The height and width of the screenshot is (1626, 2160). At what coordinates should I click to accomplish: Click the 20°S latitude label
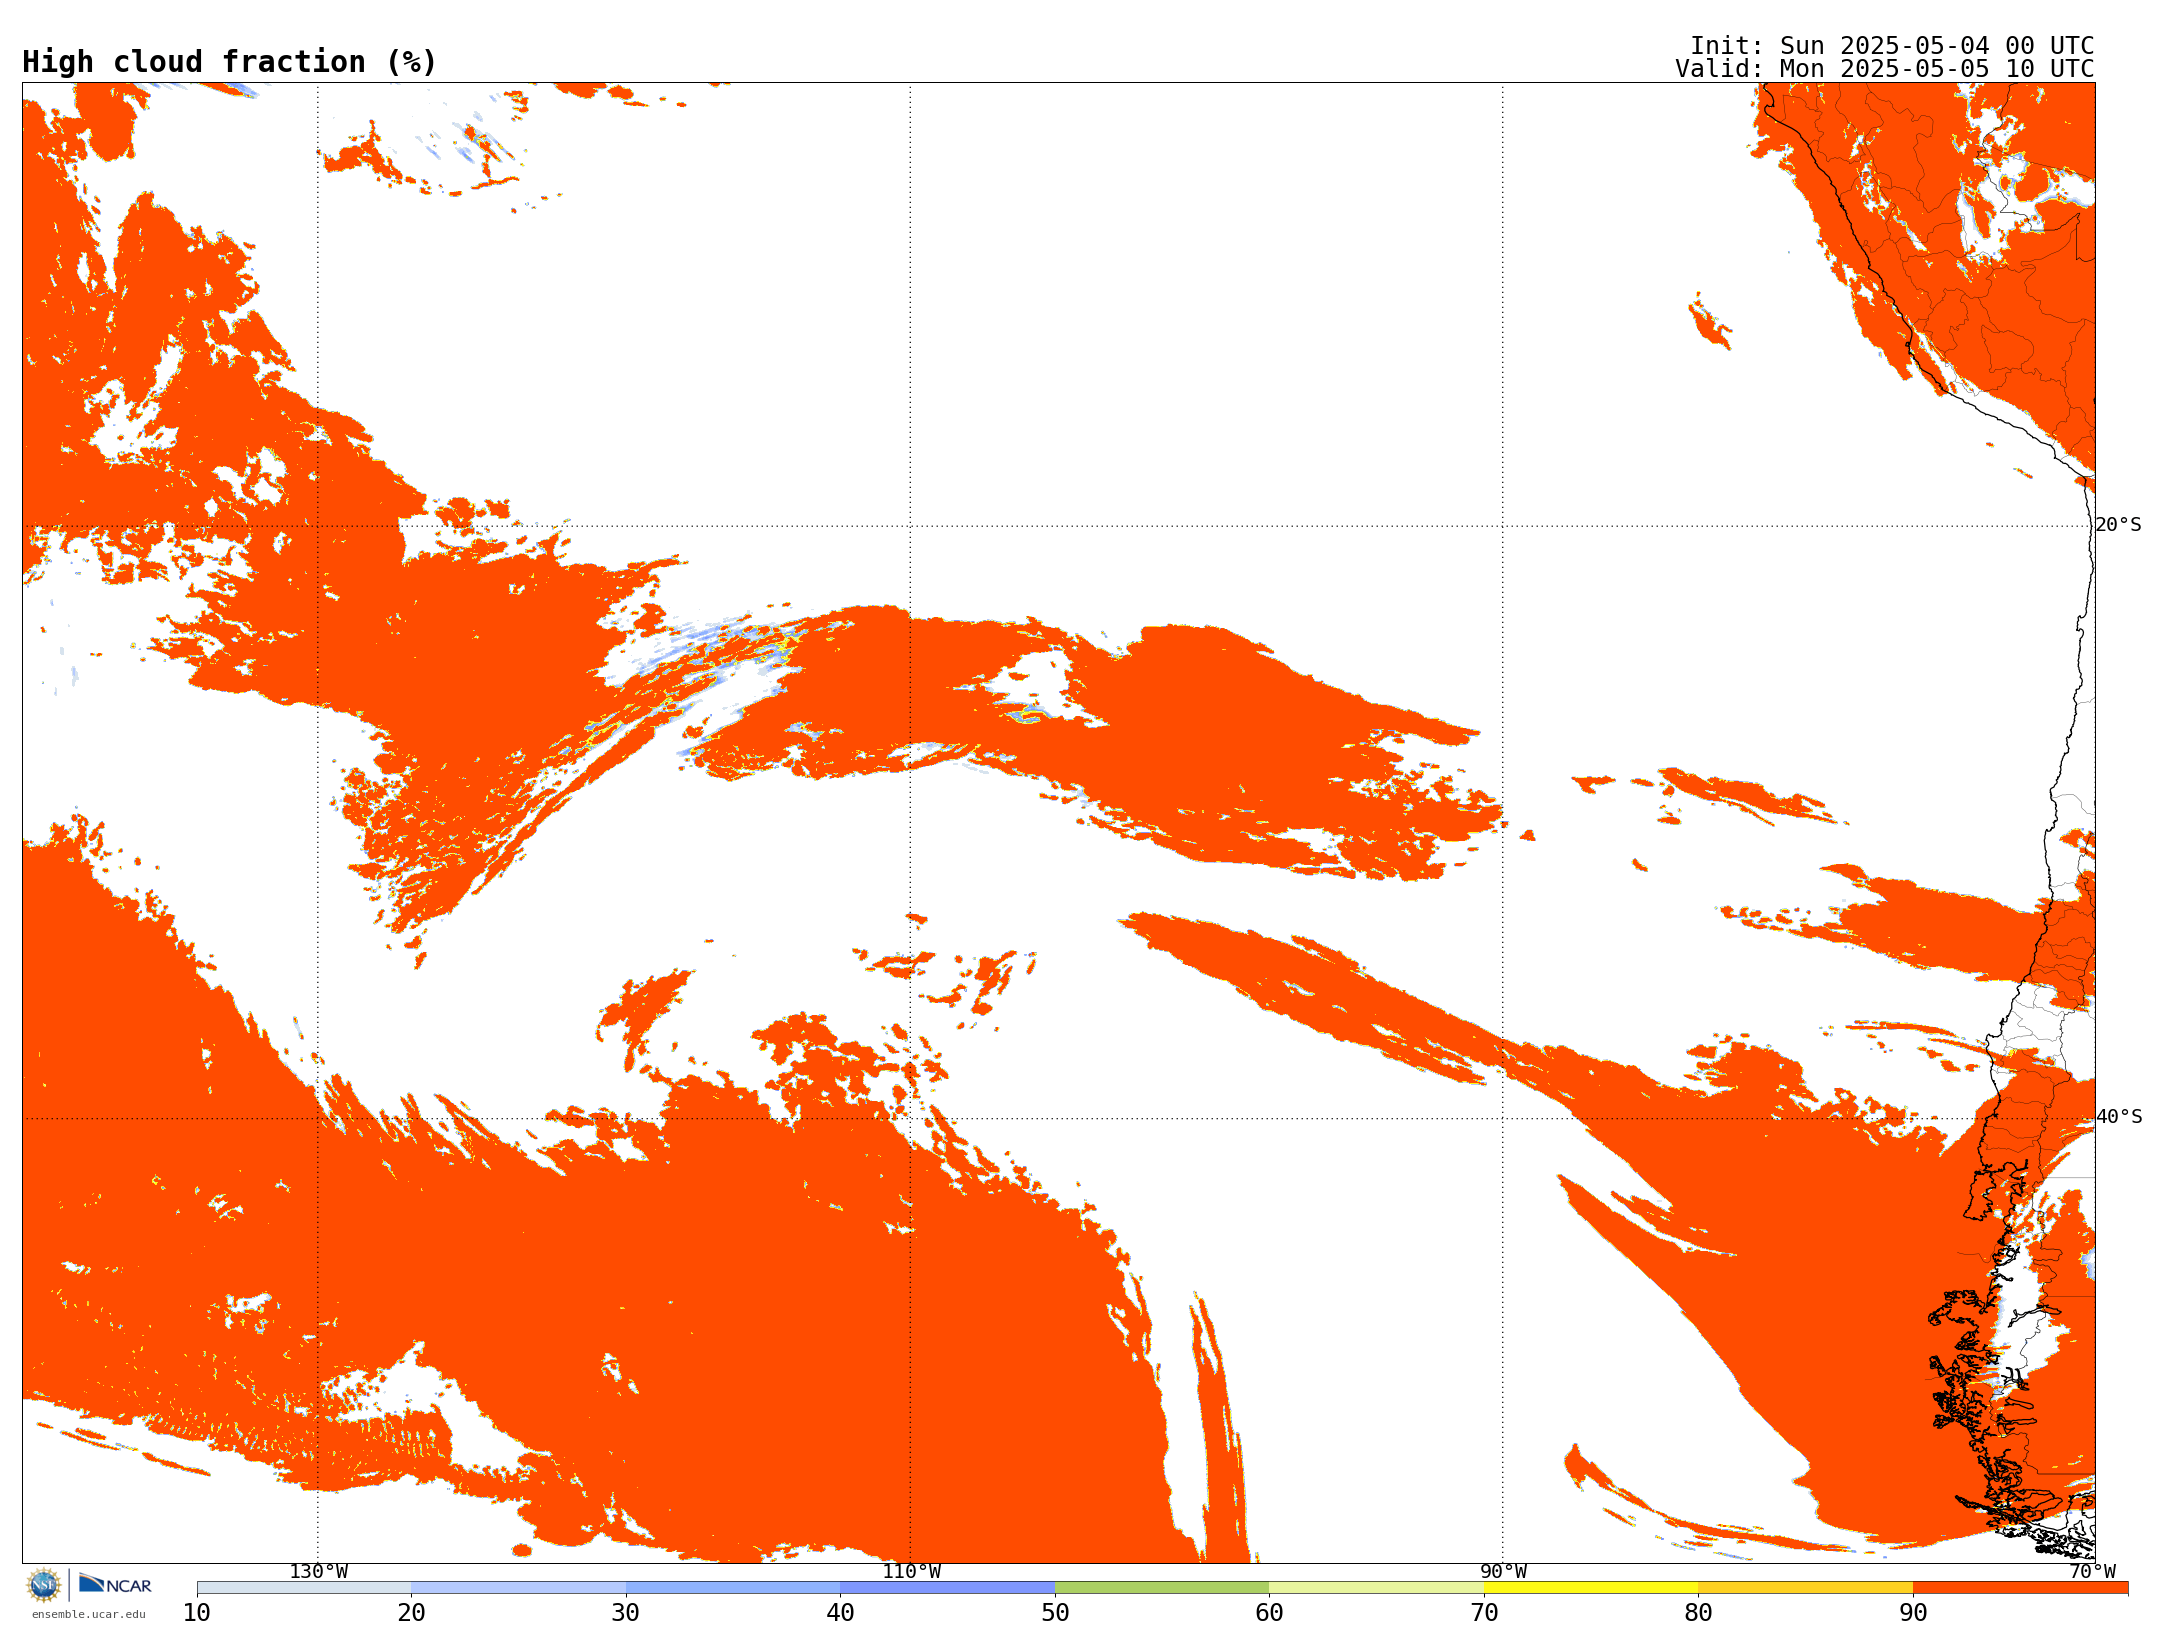point(2119,525)
